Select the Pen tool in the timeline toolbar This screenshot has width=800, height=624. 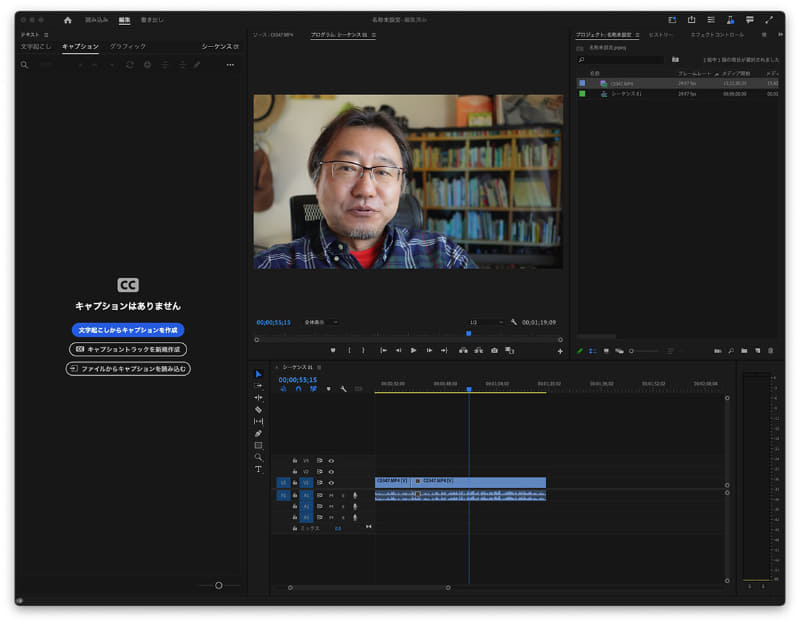pyautogui.click(x=258, y=434)
